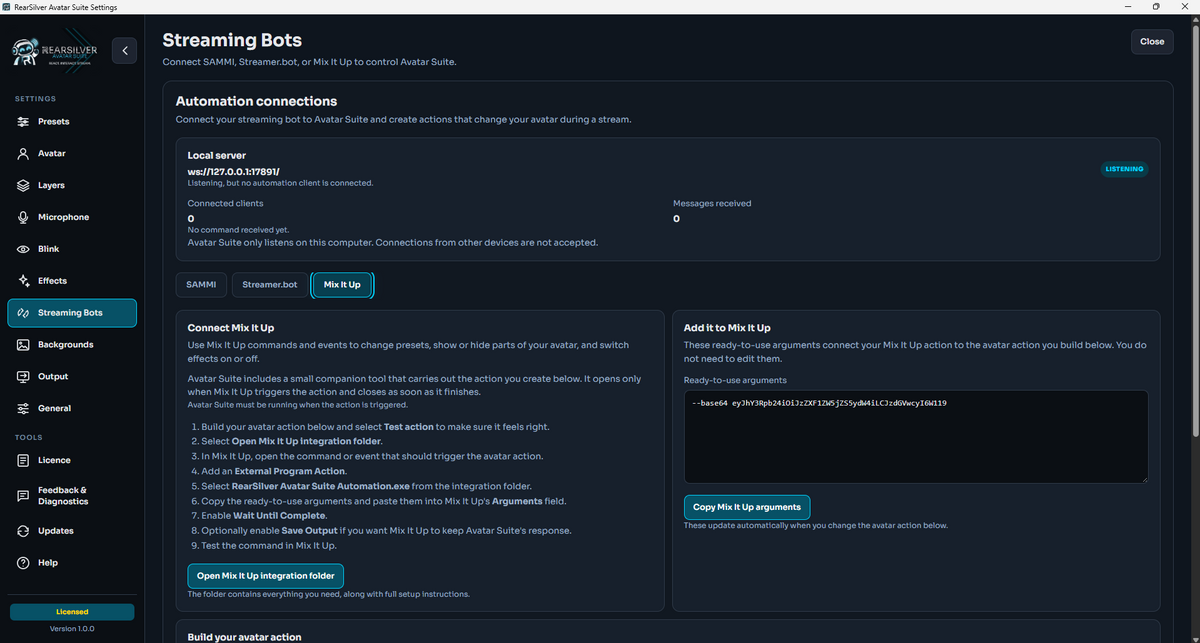1200x643 pixels.
Task: Open the Avatar settings page
Action: point(72,154)
